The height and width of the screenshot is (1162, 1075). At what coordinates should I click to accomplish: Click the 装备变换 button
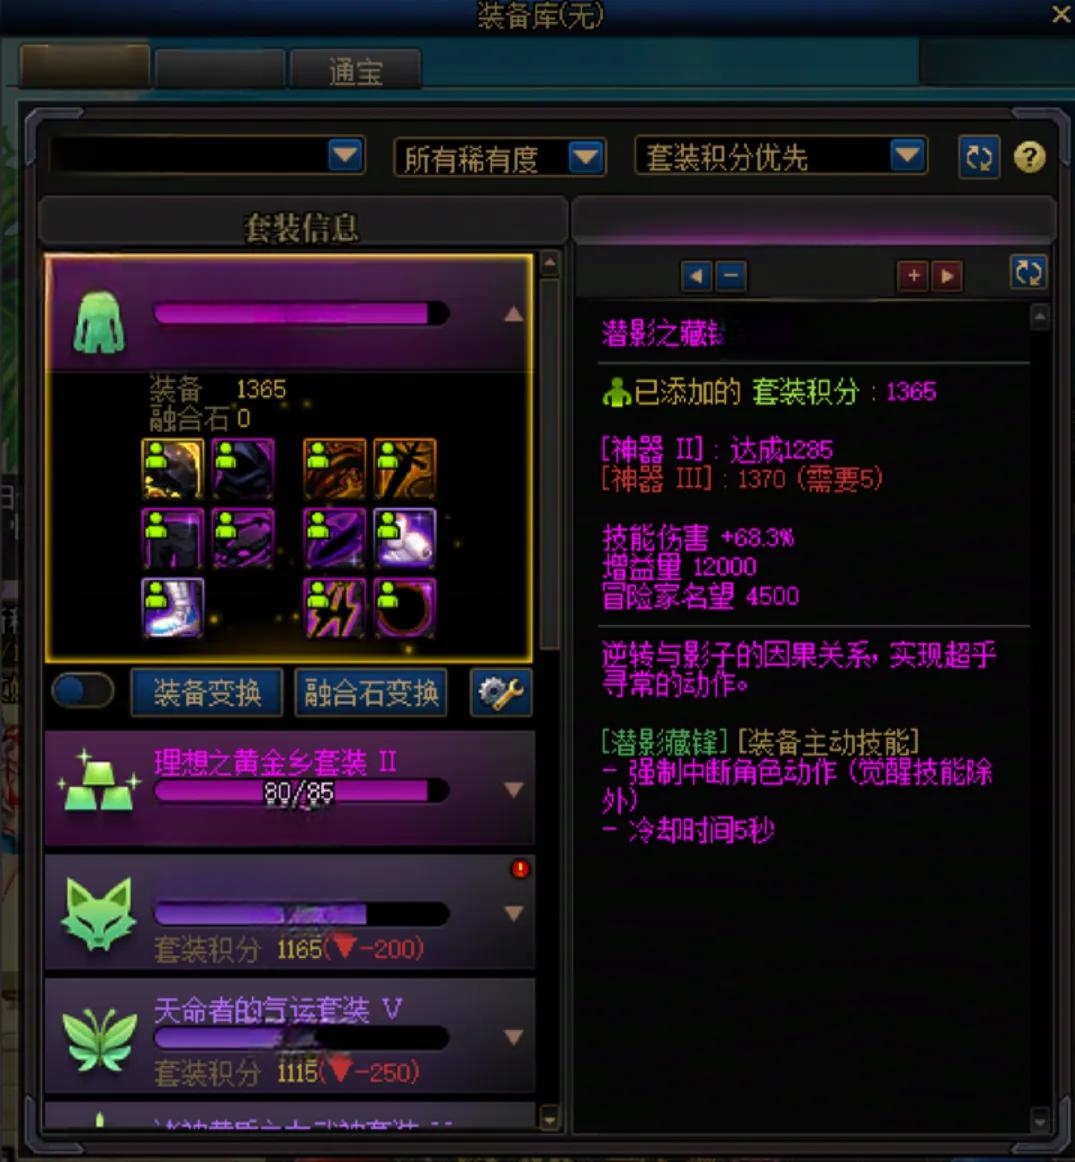207,693
